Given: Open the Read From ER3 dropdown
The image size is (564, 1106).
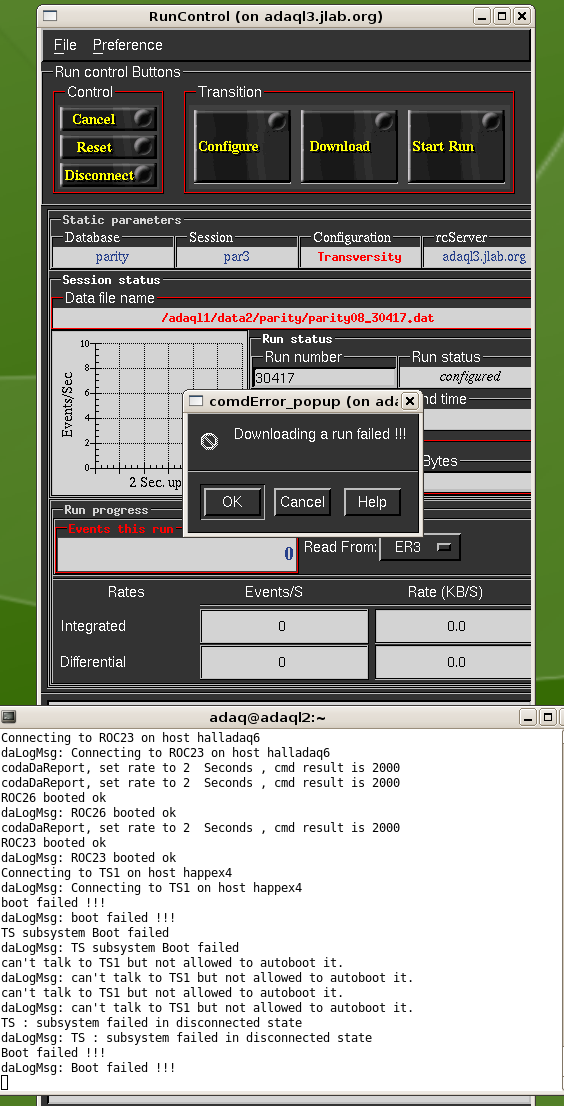Looking at the screenshot, I should point(420,547).
